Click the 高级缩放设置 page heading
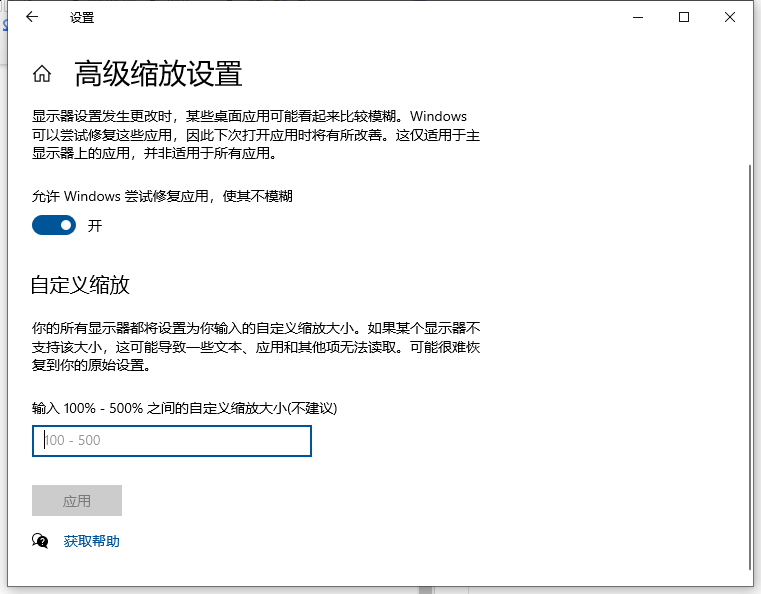Image resolution: width=761 pixels, height=594 pixels. click(x=158, y=74)
